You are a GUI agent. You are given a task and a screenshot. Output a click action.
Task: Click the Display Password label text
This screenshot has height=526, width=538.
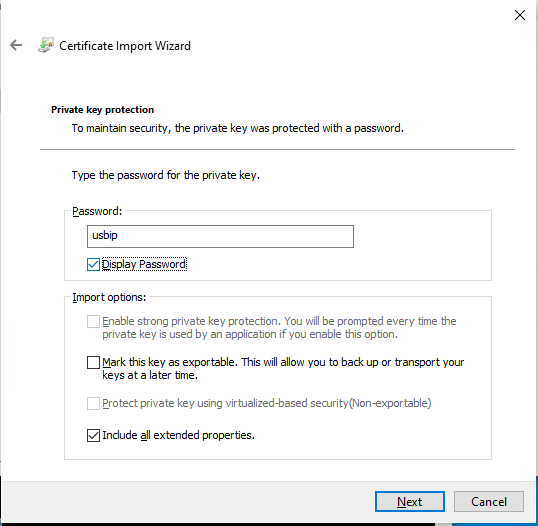click(x=144, y=265)
